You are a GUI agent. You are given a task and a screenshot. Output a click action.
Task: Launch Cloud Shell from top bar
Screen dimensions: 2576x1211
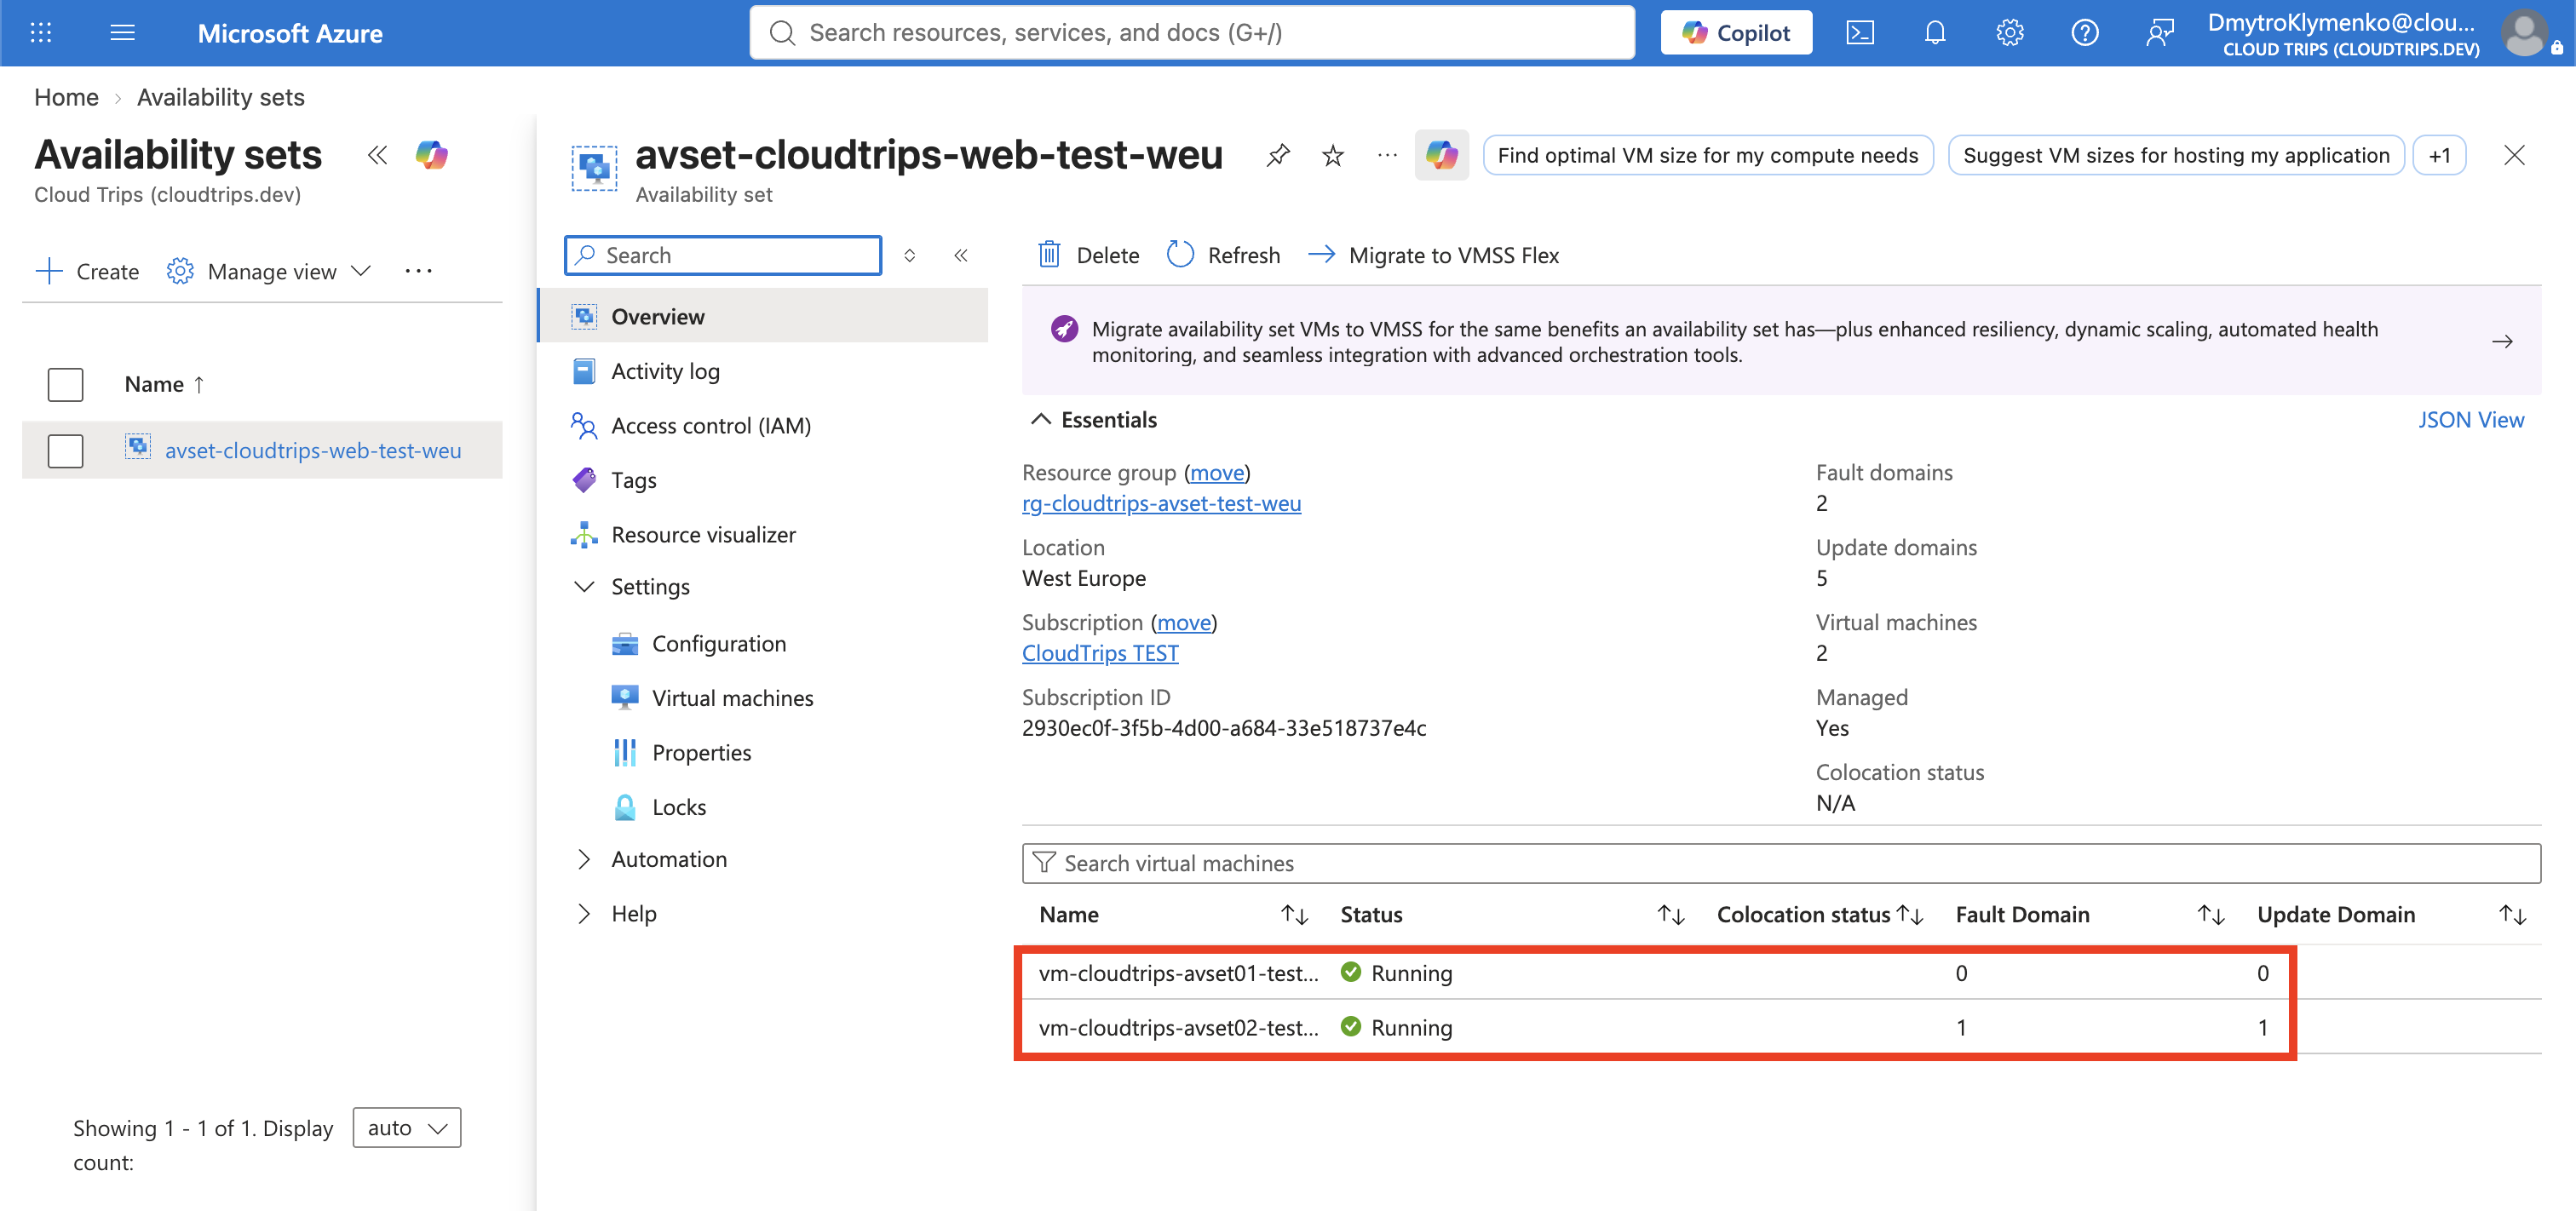1860,33
